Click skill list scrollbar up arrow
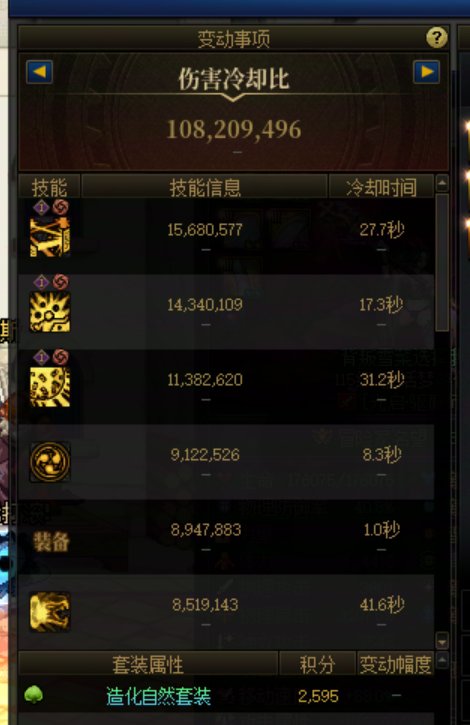The width and height of the screenshot is (470, 725). (442, 184)
